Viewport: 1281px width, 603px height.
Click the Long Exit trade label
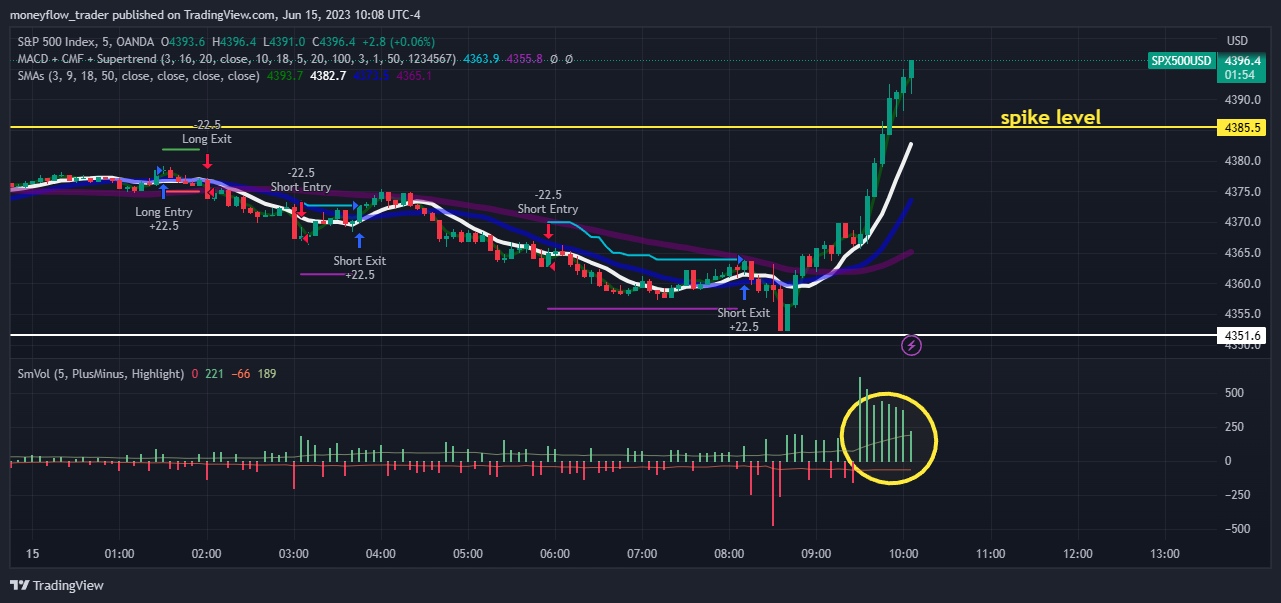click(207, 139)
